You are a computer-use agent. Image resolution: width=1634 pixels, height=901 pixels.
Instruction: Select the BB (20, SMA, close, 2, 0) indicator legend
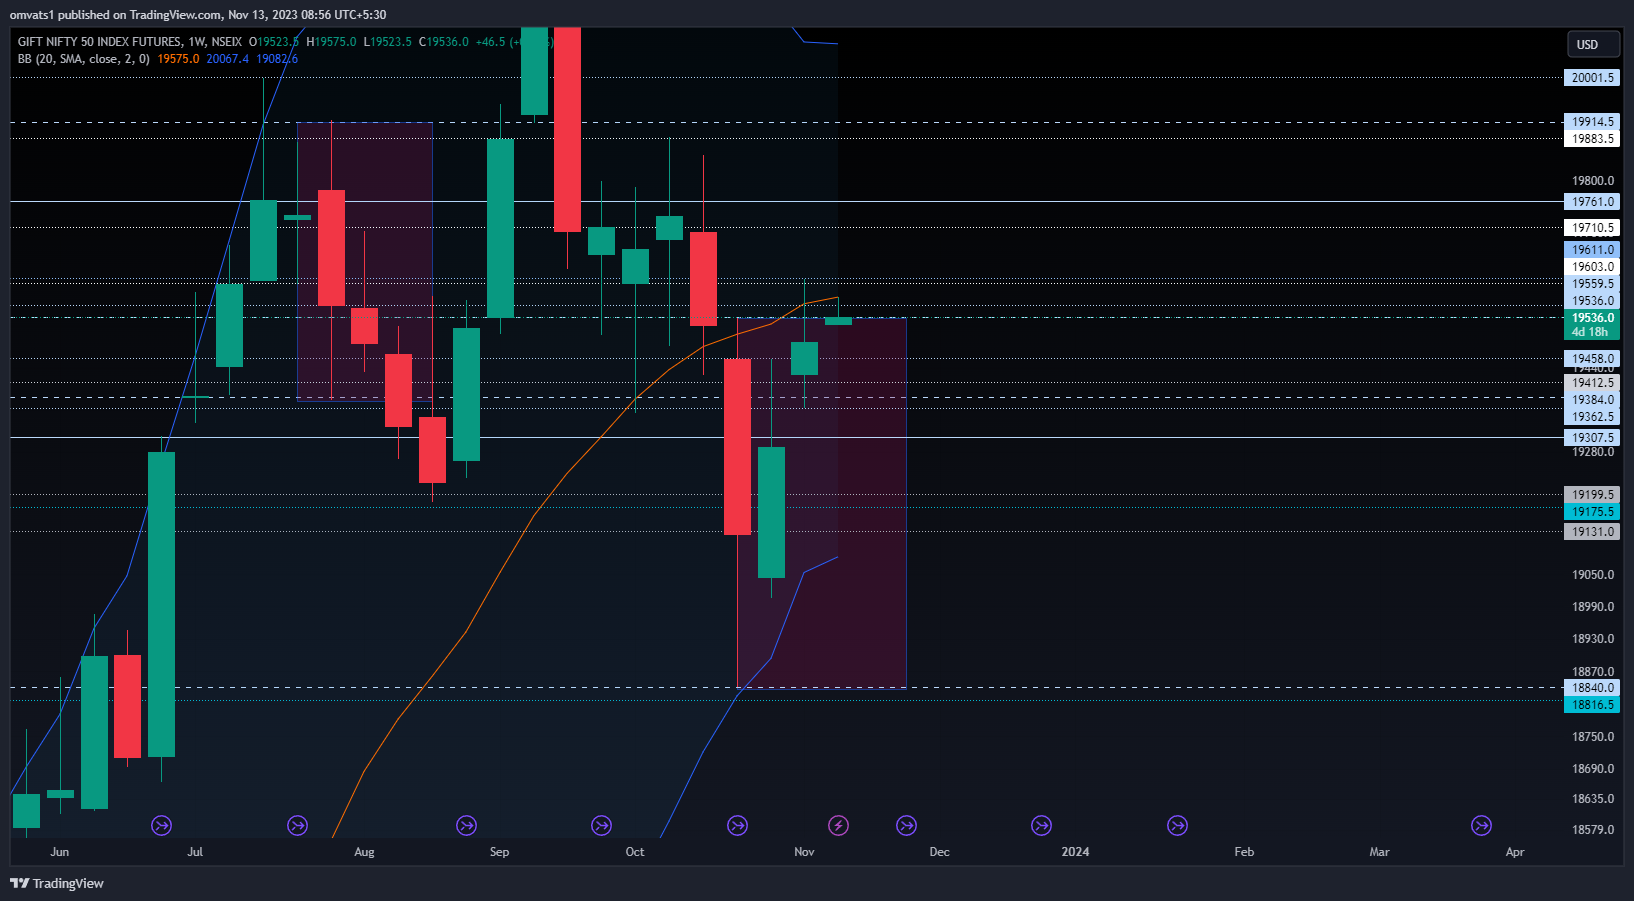84,58
